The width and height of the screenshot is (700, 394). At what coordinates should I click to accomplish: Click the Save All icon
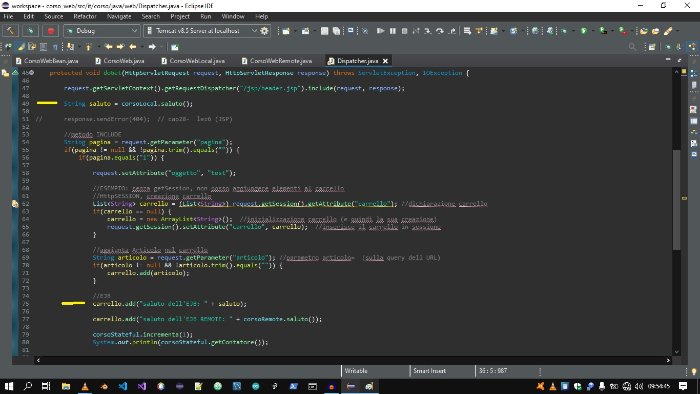(x=336, y=31)
